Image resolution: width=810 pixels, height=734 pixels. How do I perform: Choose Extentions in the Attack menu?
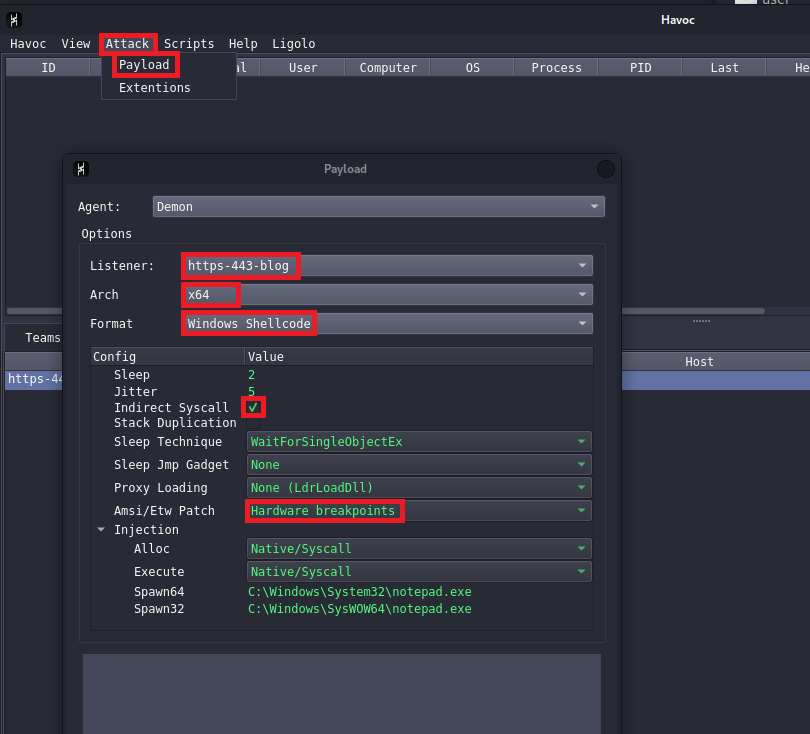click(154, 88)
